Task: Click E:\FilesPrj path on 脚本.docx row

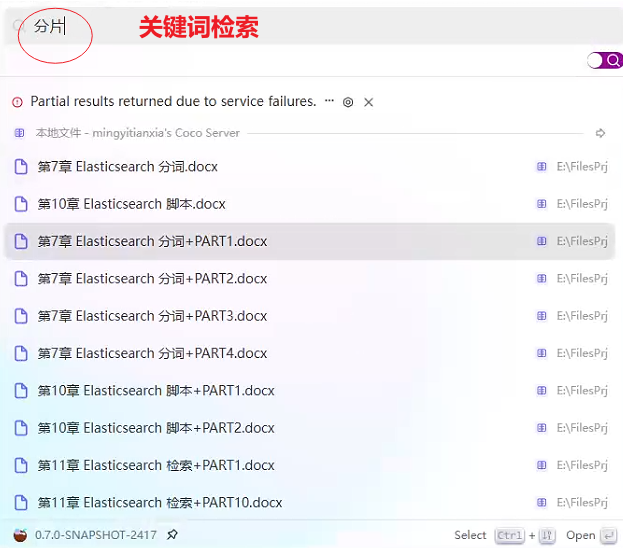Action: point(582,204)
